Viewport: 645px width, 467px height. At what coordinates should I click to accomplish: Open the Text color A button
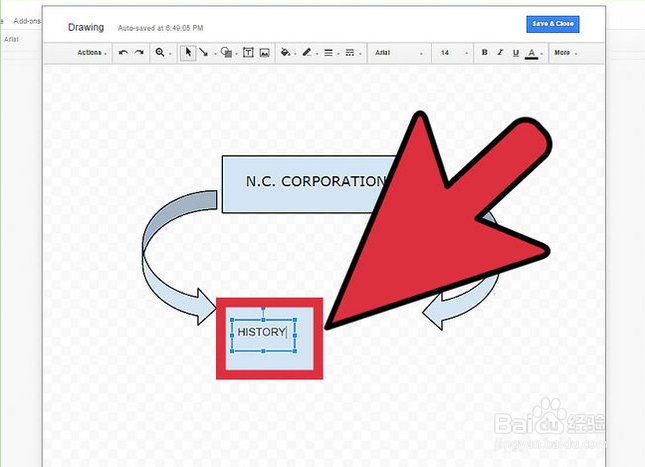coord(531,53)
